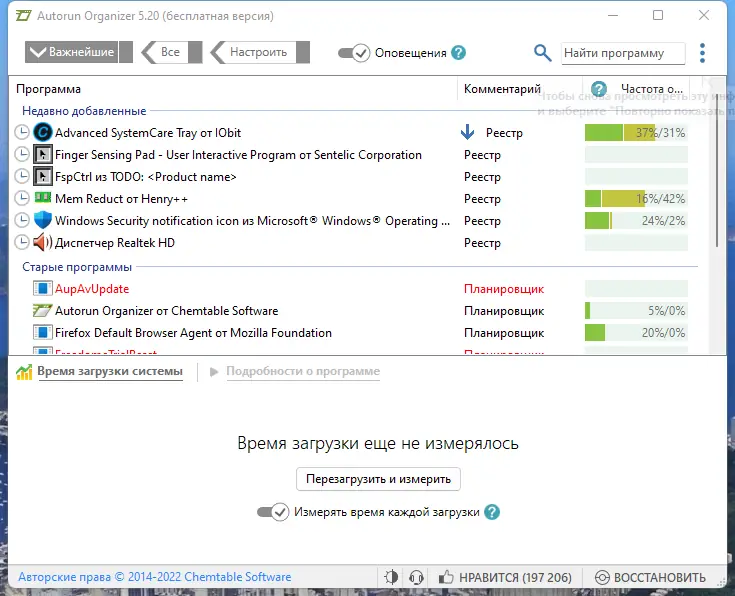Click the Autorun Organizer title bar logo

pyautogui.click(x=23, y=15)
